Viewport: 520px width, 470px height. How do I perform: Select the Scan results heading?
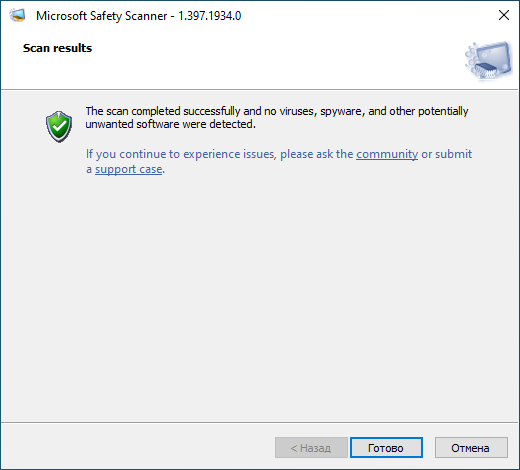(57, 48)
